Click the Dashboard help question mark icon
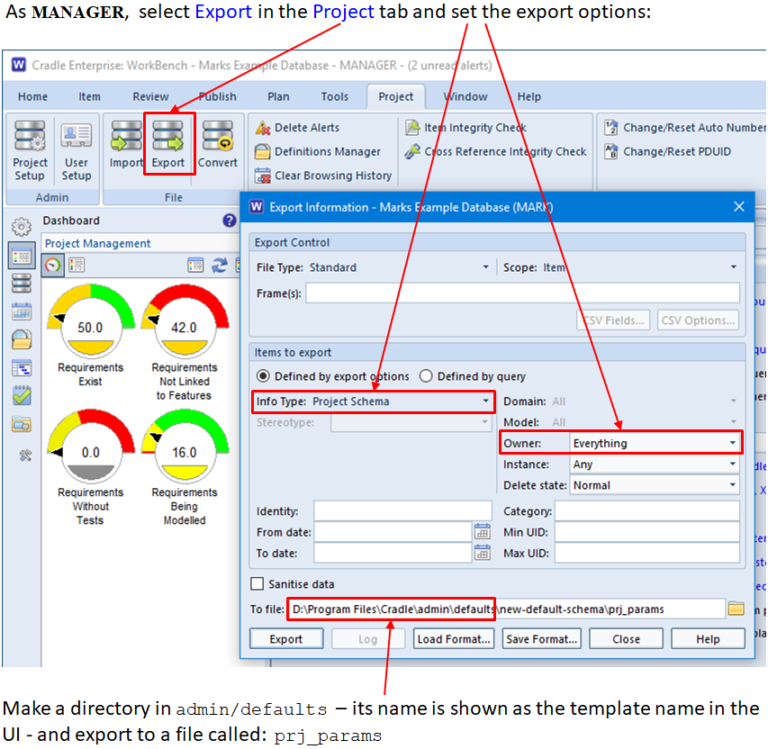This screenshot has width=768, height=749. pyautogui.click(x=229, y=221)
